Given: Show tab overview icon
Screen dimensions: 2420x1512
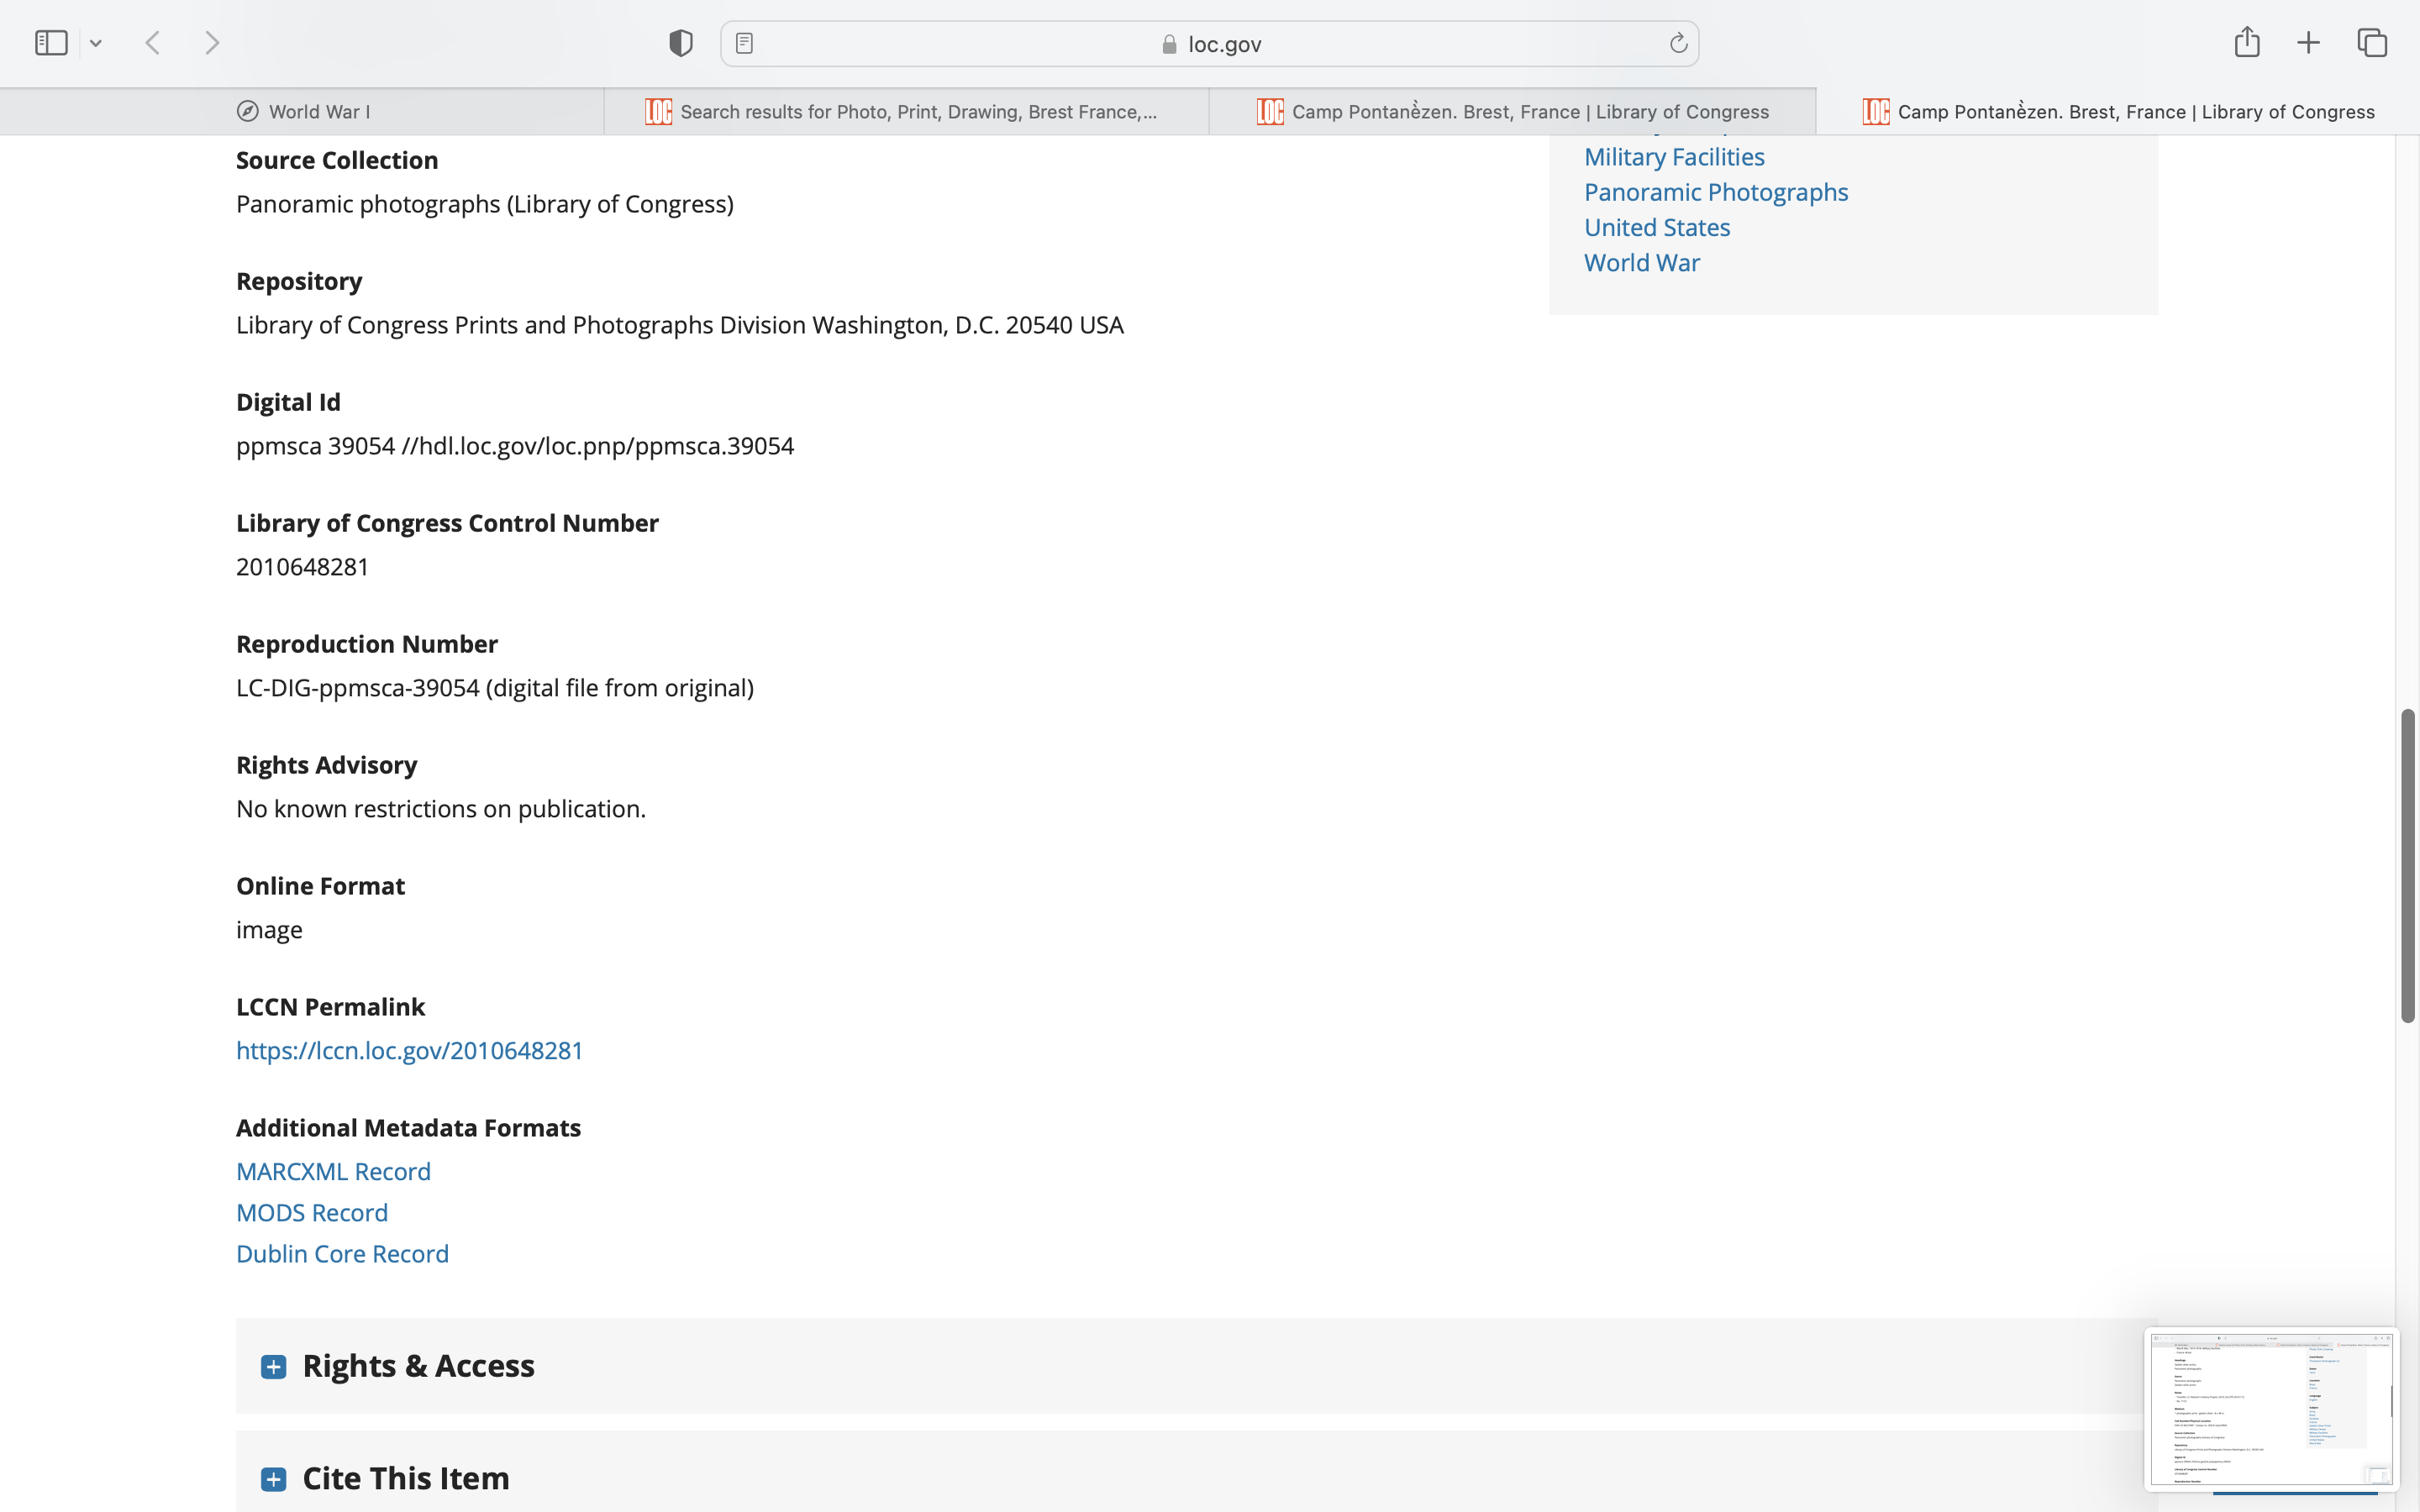Looking at the screenshot, I should (2372, 43).
